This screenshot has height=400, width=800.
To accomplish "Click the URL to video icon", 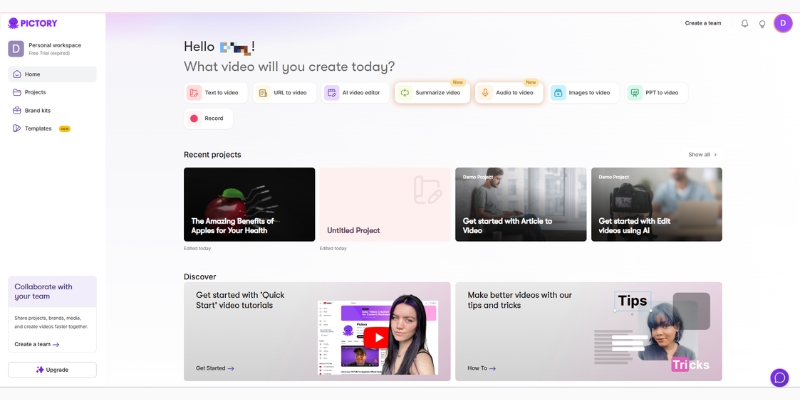I will point(263,93).
